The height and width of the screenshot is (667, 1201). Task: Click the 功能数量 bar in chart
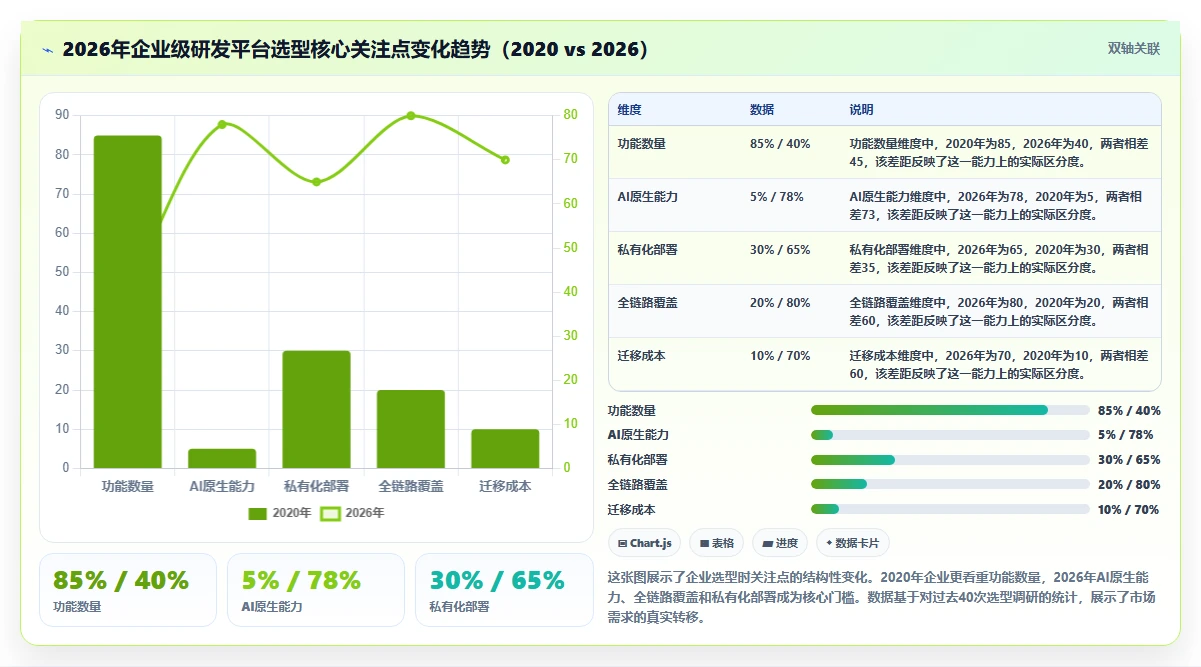click(x=128, y=302)
